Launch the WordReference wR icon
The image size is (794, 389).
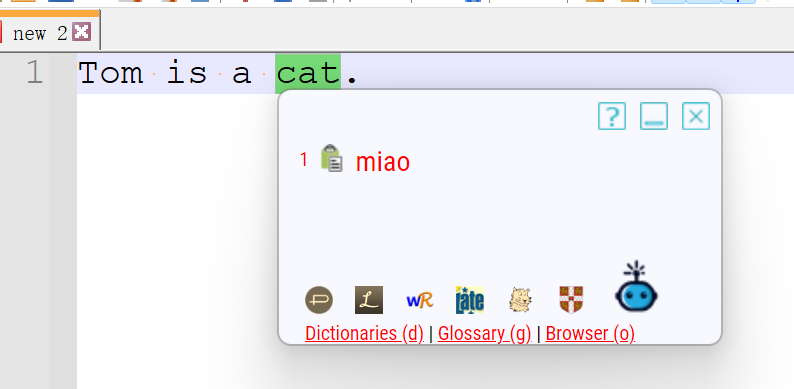point(420,300)
